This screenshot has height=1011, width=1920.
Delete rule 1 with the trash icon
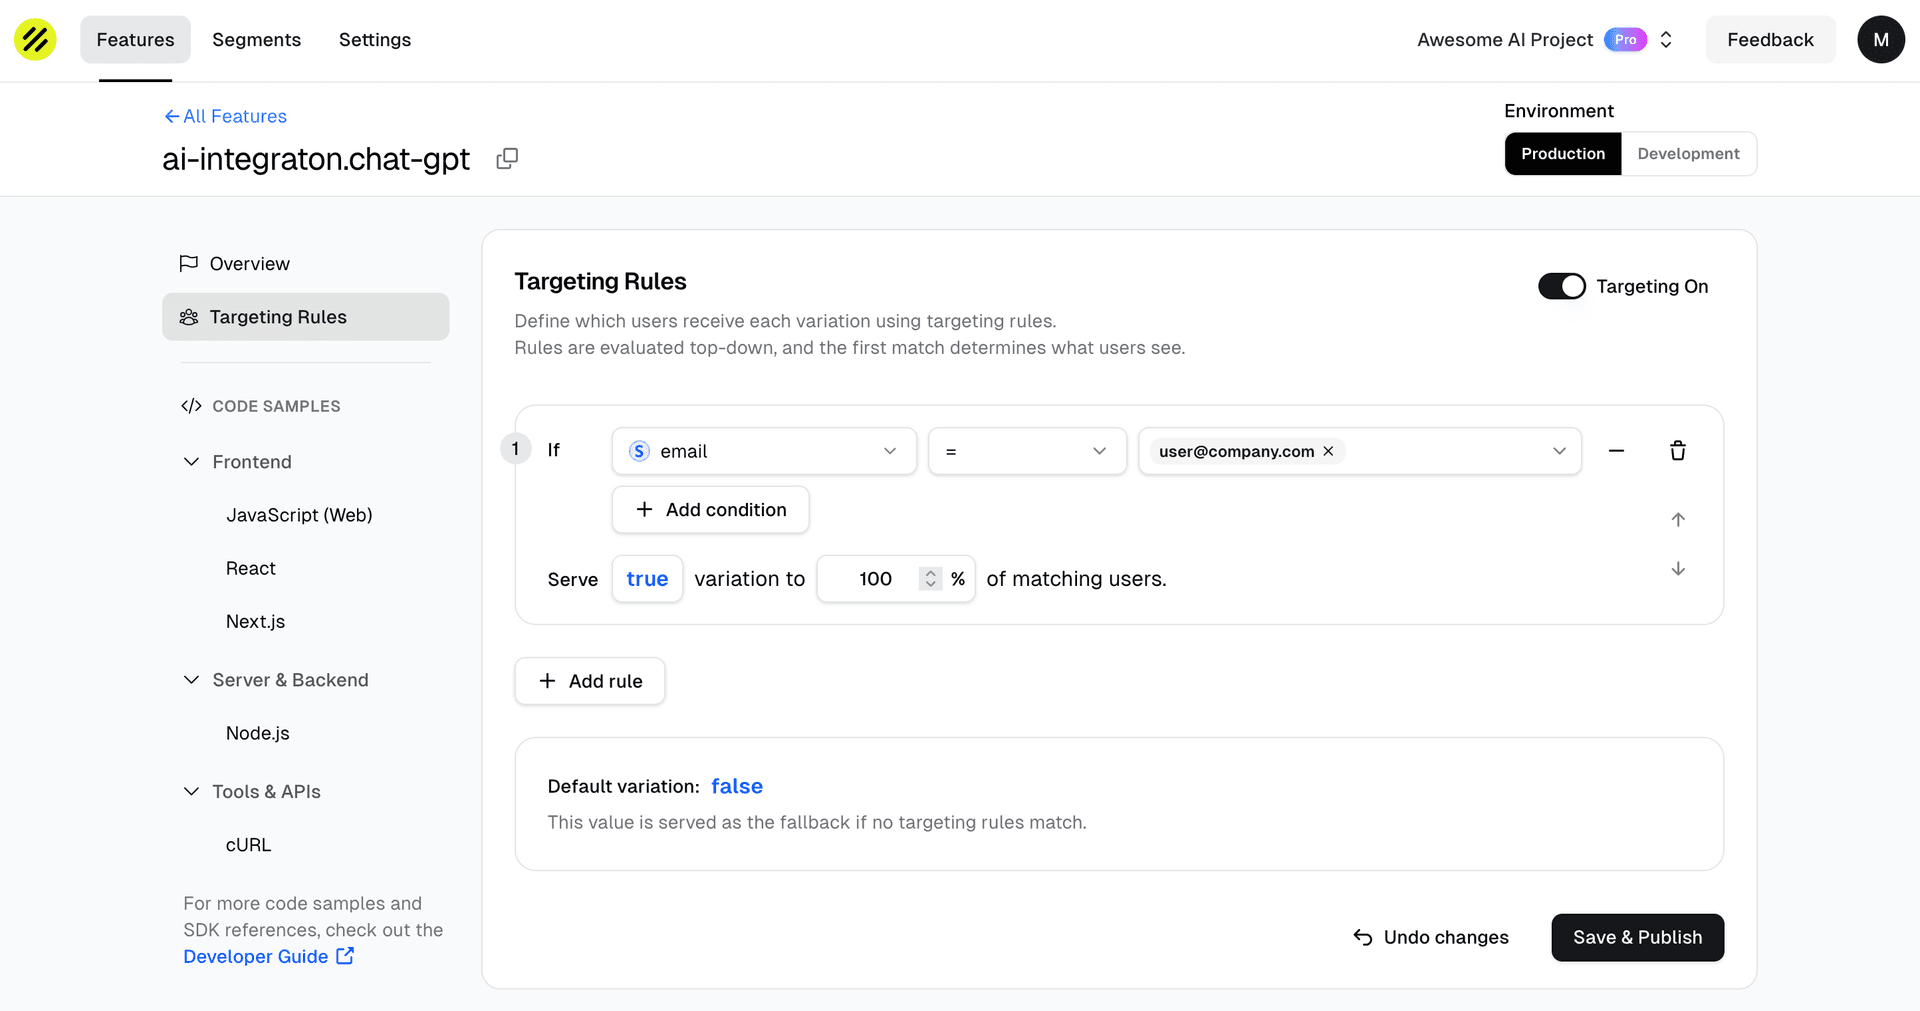point(1677,451)
